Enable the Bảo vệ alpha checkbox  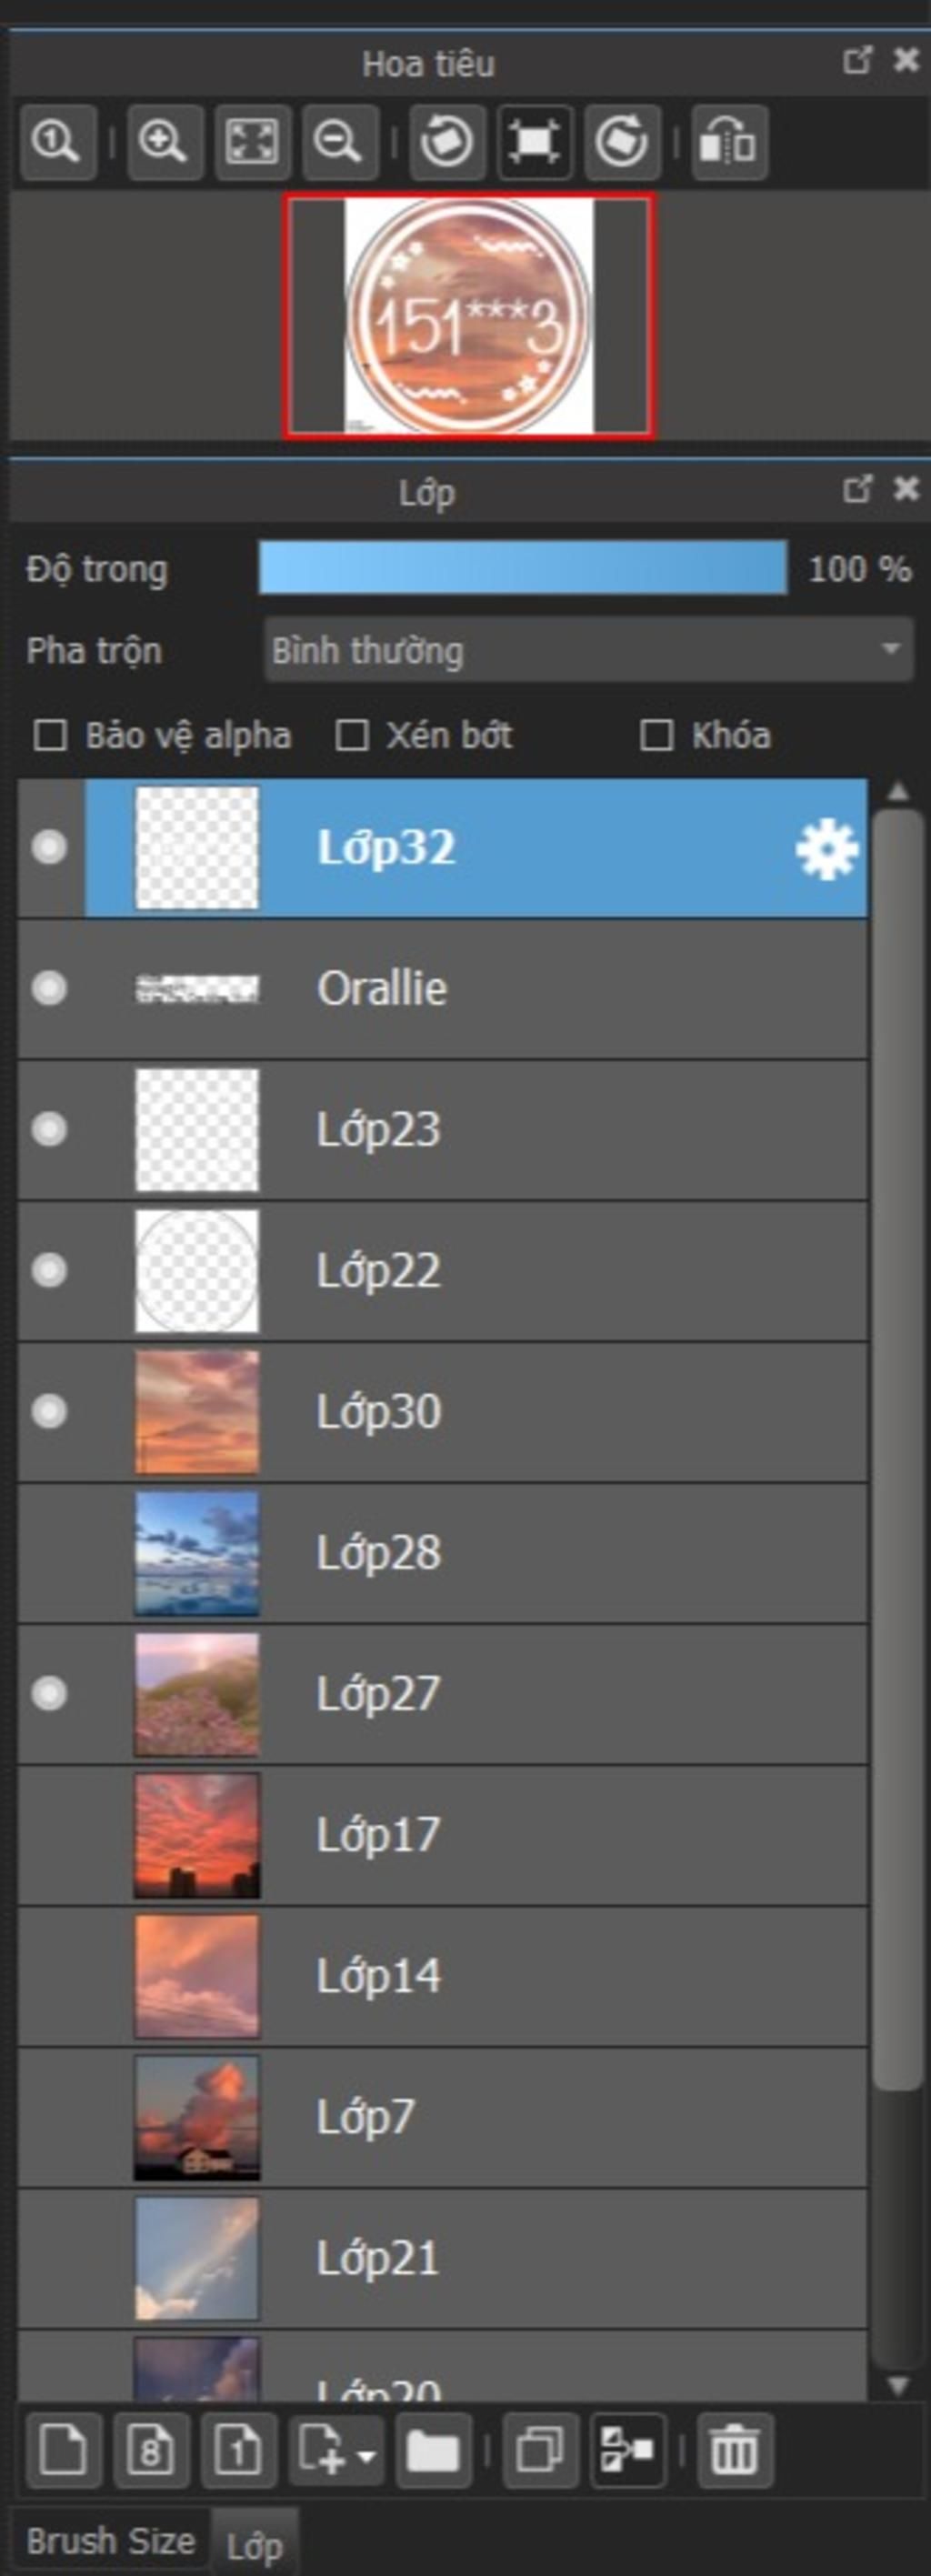point(50,736)
